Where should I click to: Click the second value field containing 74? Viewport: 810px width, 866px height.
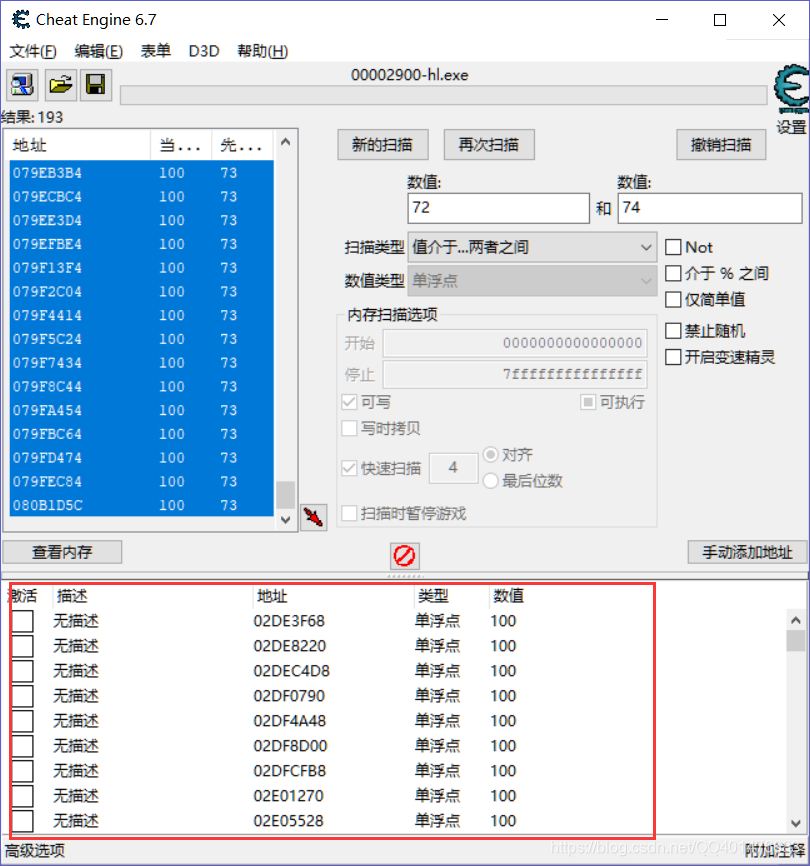click(x=710, y=208)
